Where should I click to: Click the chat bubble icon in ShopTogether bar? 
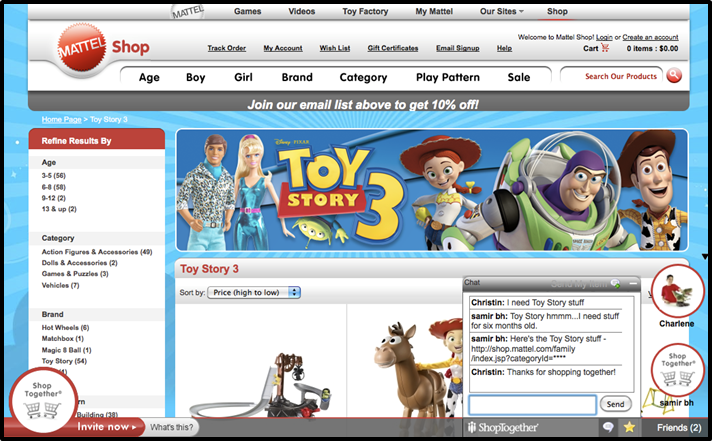click(x=608, y=427)
